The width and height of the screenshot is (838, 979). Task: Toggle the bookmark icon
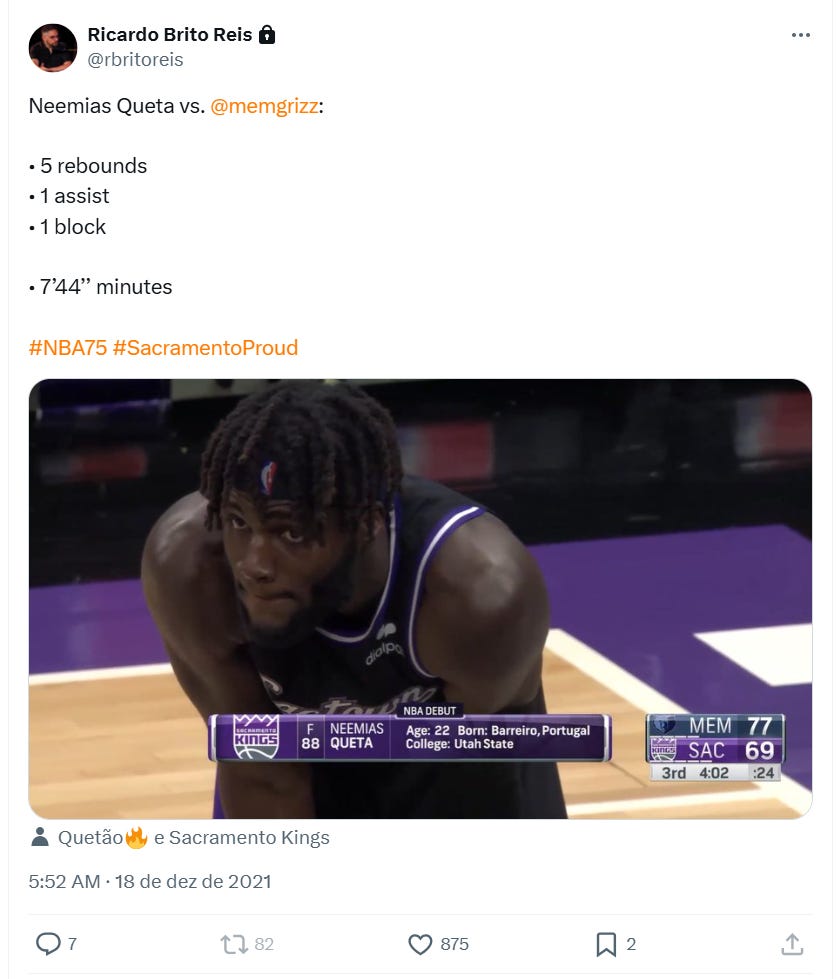(x=606, y=944)
